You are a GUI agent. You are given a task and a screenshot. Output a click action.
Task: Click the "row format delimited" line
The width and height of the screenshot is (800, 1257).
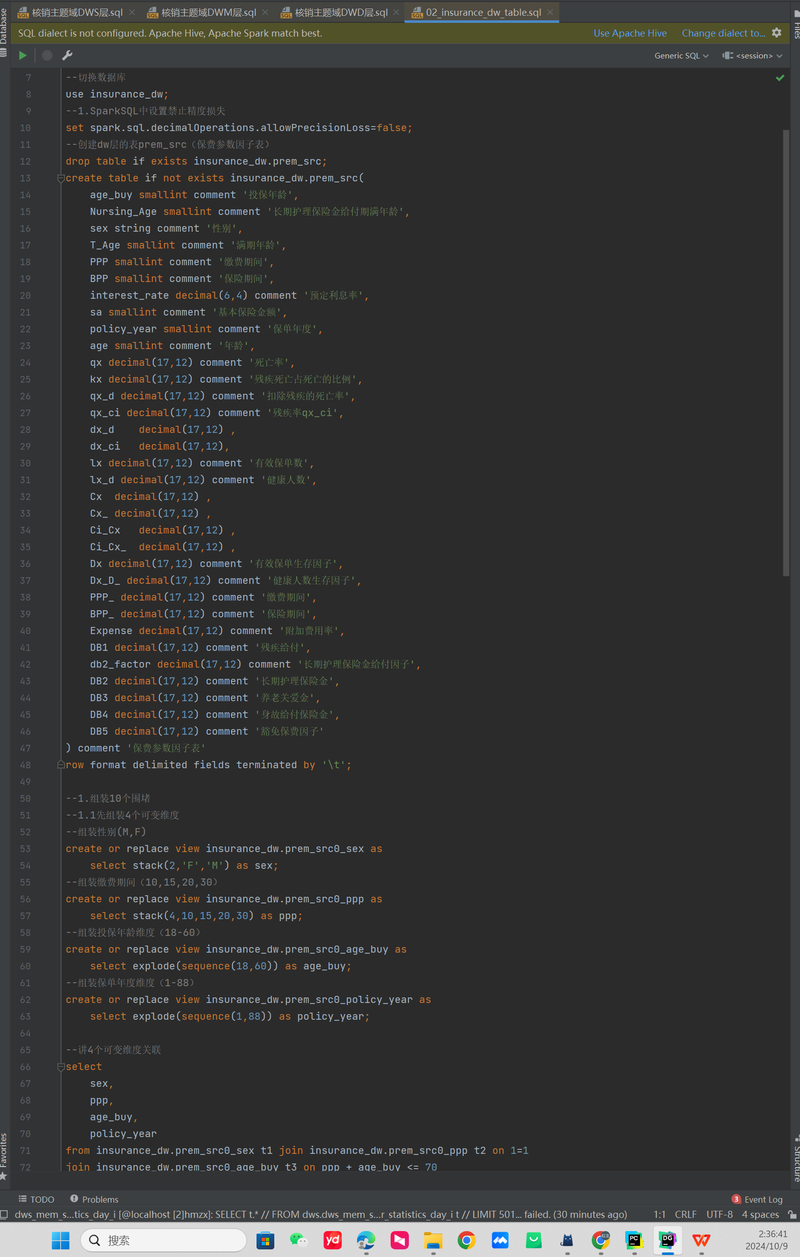pos(209,765)
